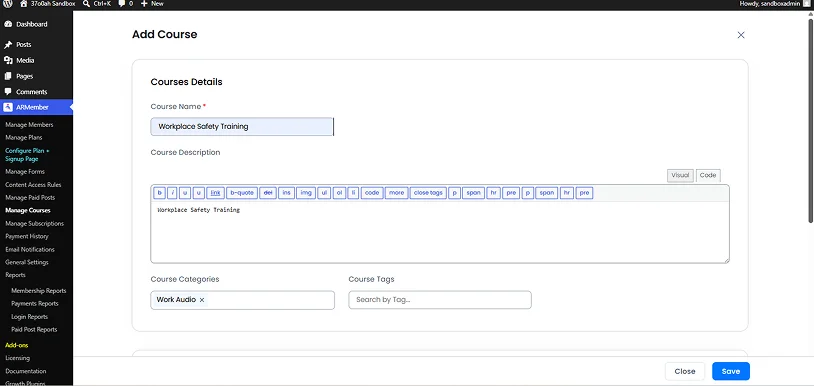Go to Manage Paid Posts
Screen dimensions: 814x386
[x=30, y=198]
